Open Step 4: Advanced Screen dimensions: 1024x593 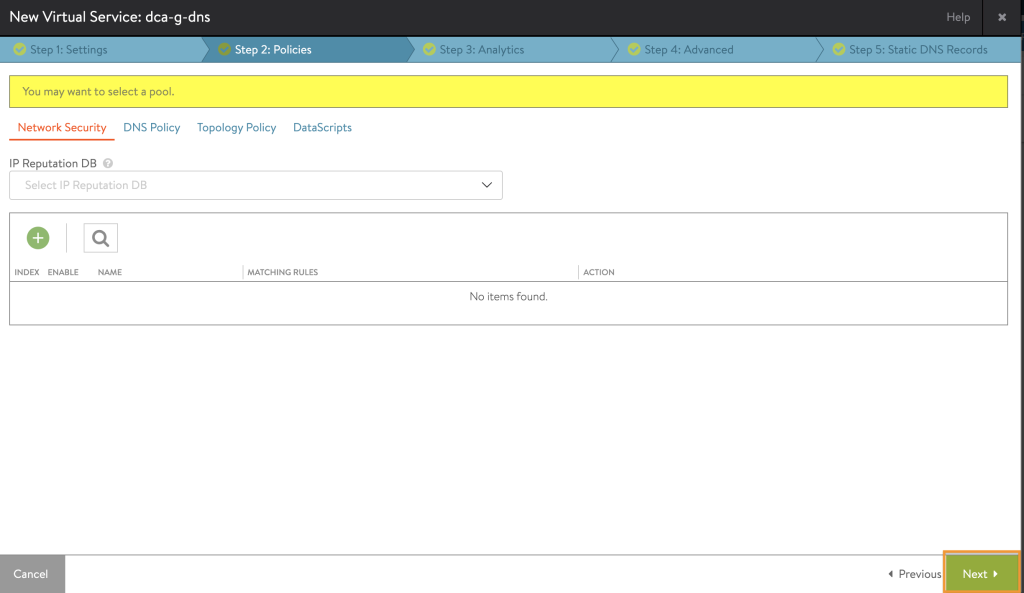click(688, 50)
